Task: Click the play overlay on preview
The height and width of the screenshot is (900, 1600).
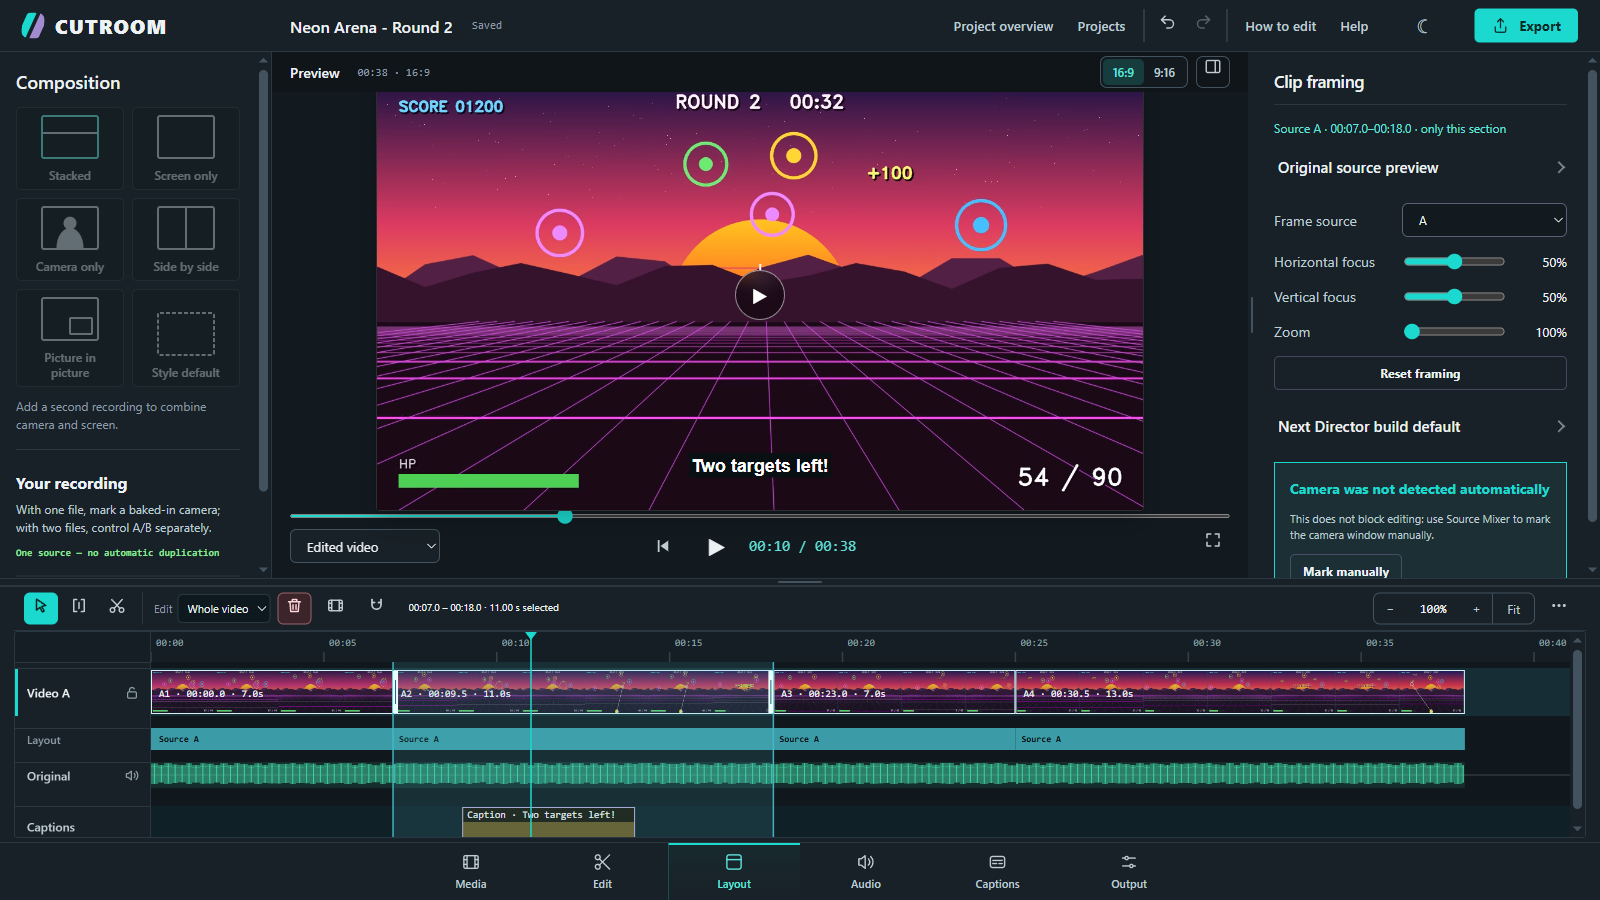Action: (x=760, y=296)
